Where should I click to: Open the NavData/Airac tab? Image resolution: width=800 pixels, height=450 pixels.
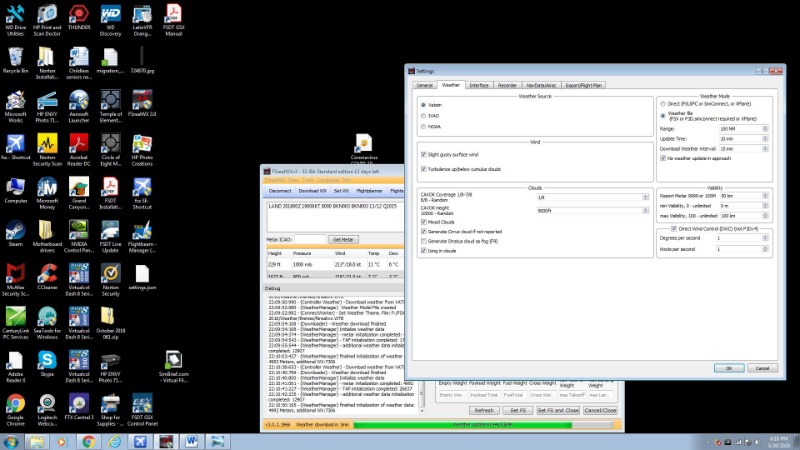(541, 85)
